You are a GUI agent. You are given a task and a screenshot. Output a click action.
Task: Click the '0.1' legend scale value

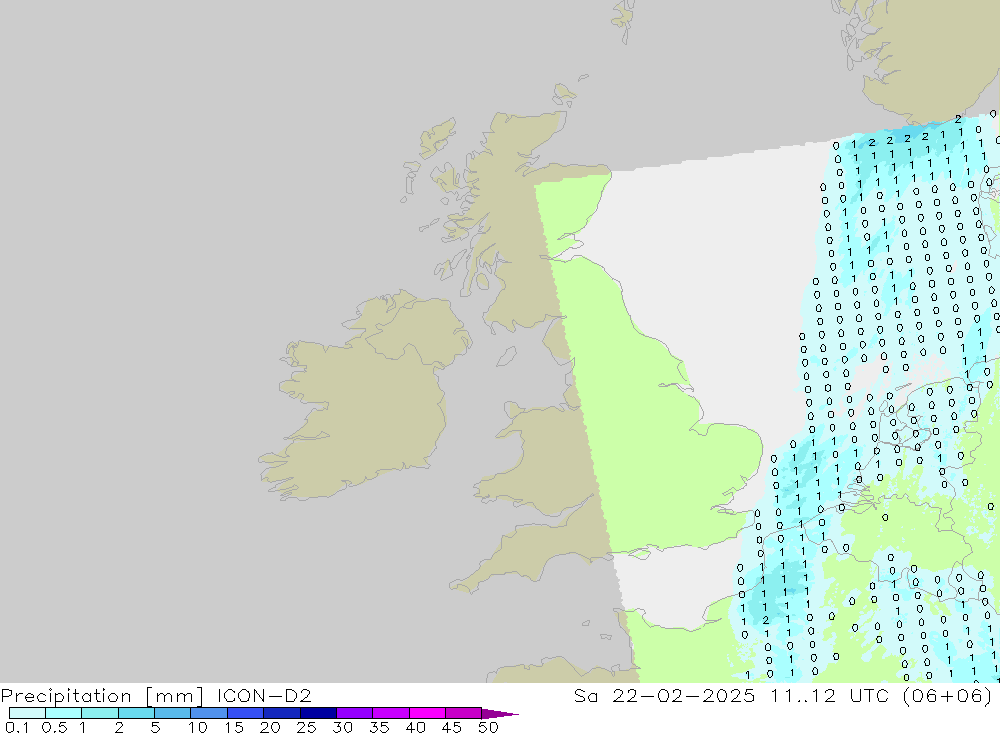(x=17, y=727)
